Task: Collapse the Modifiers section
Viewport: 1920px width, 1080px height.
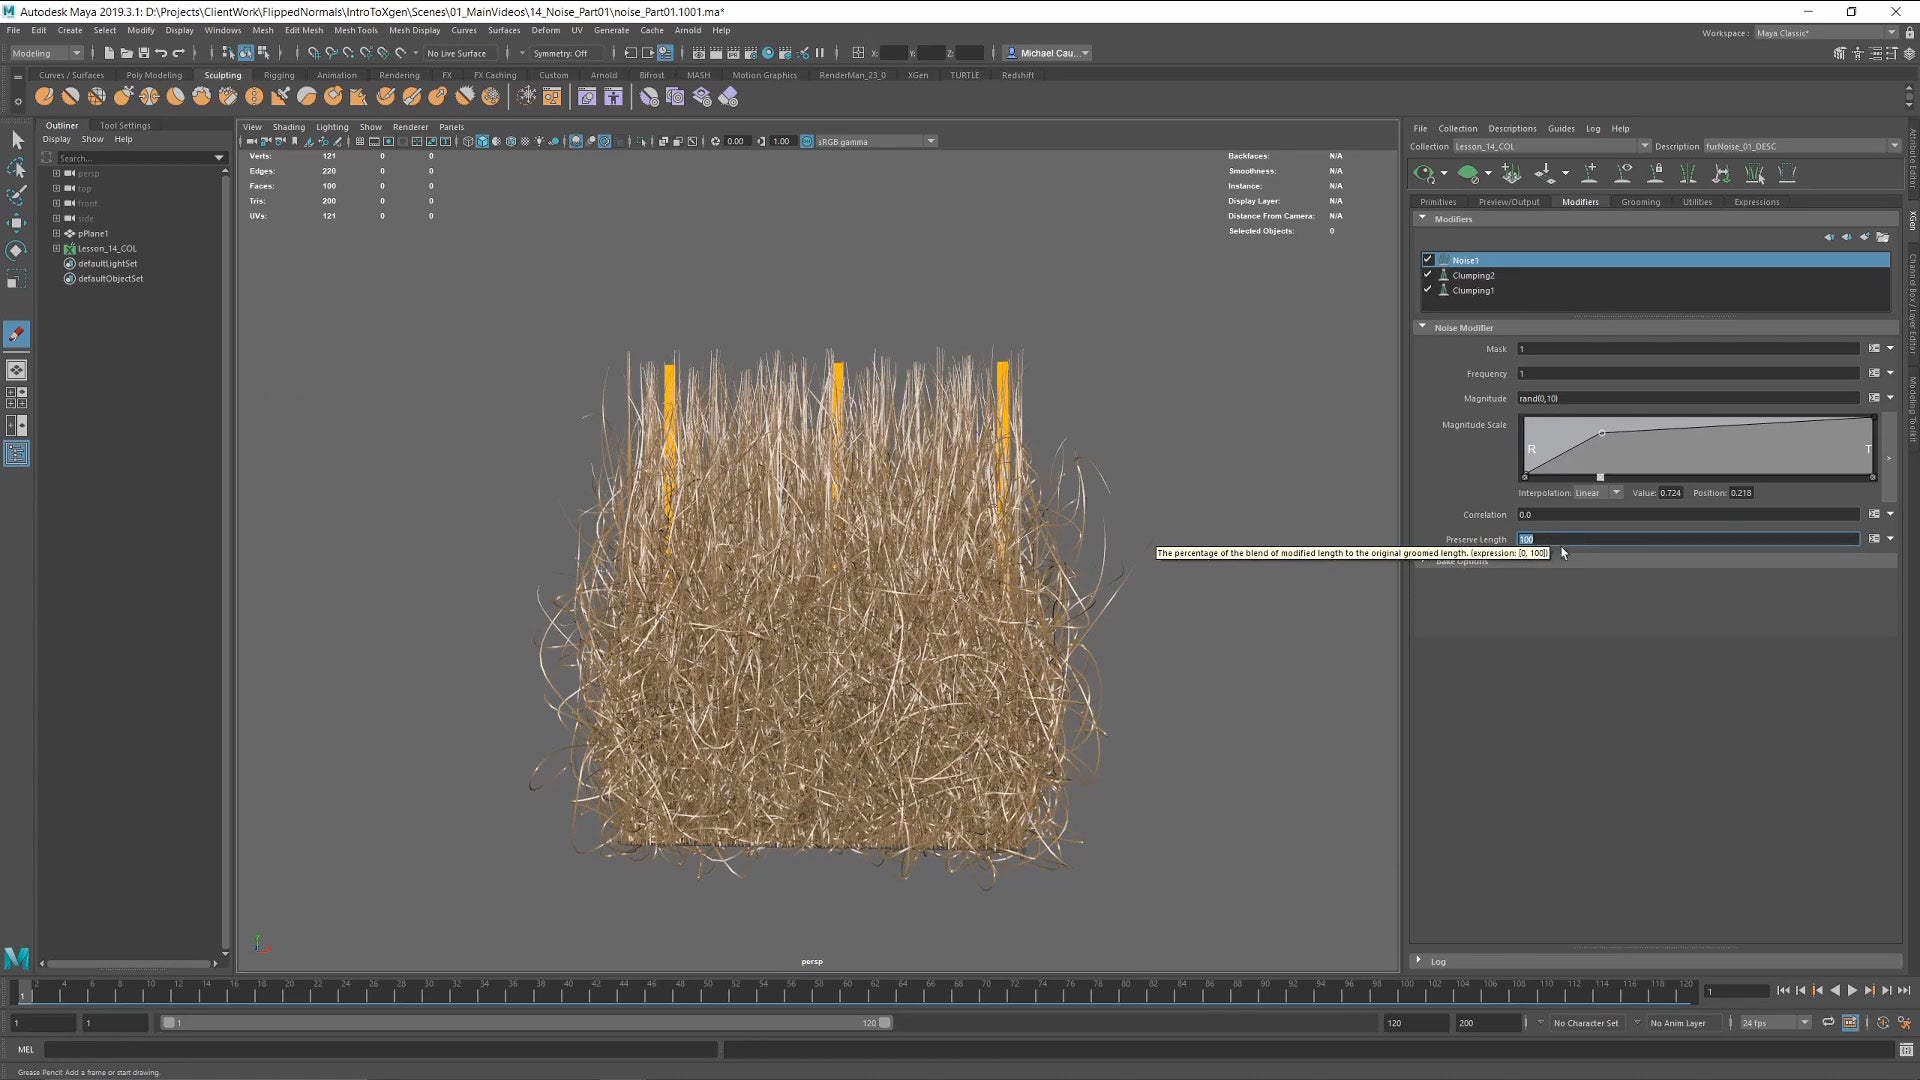Action: click(x=1422, y=218)
